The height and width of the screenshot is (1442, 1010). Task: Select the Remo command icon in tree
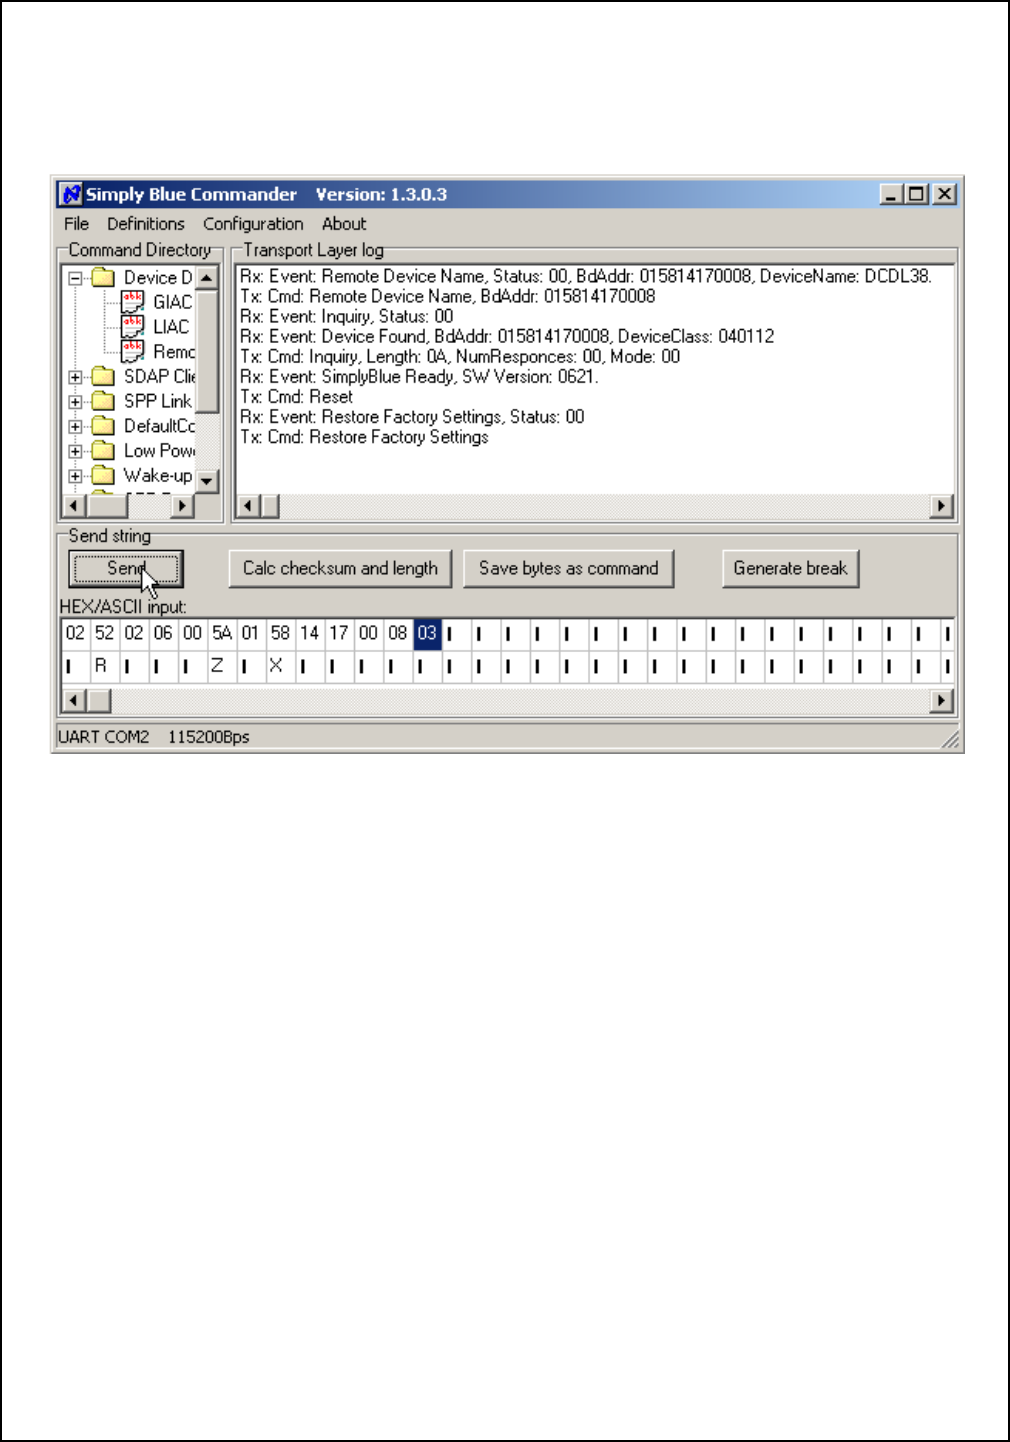click(133, 351)
